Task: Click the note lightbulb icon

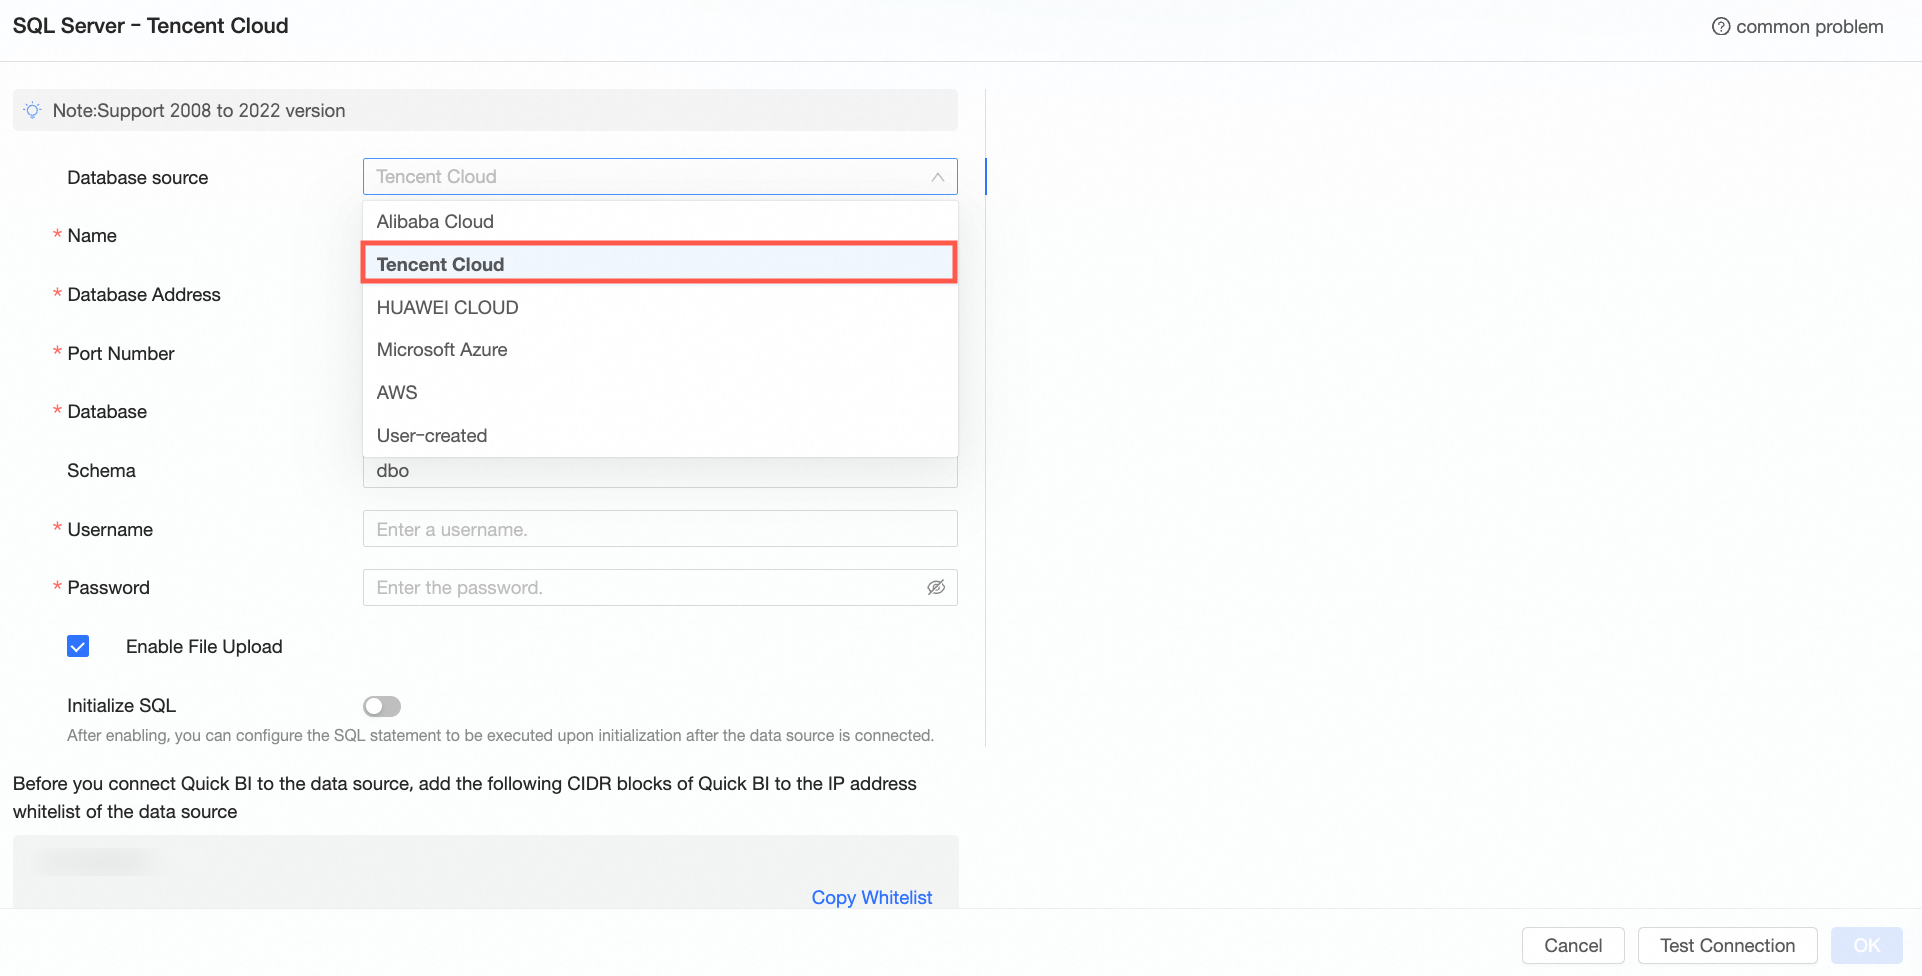Action: (32, 110)
